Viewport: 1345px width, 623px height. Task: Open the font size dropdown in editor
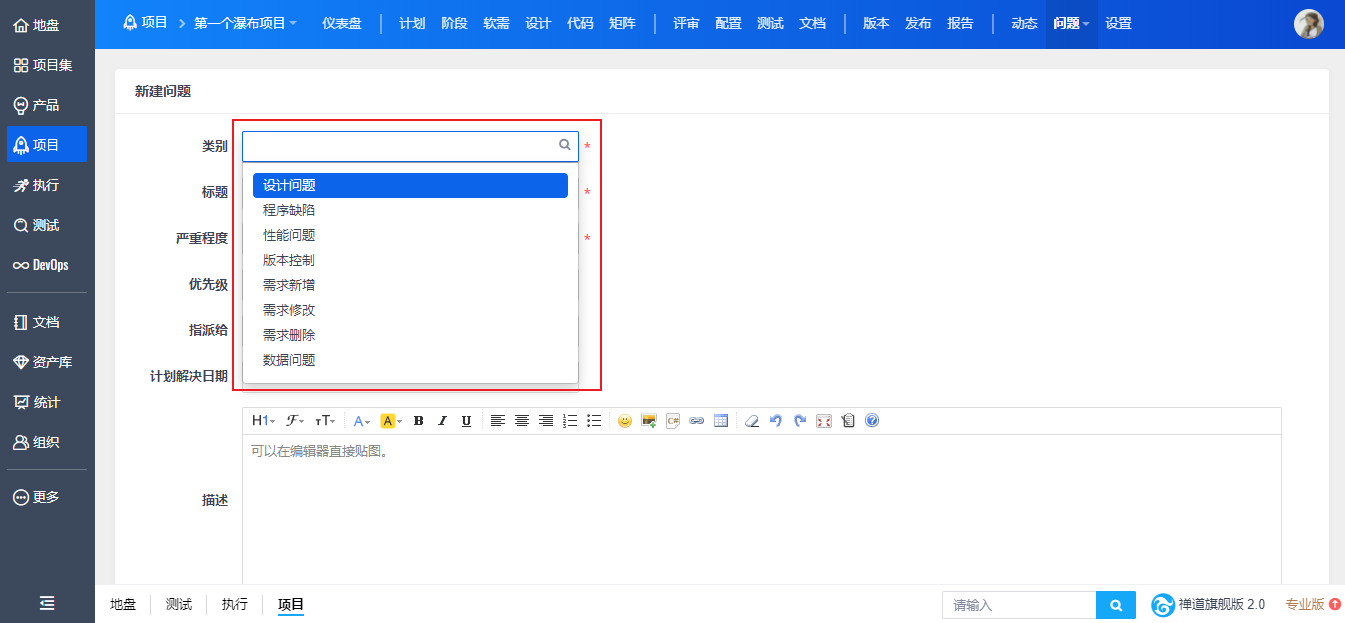click(326, 421)
